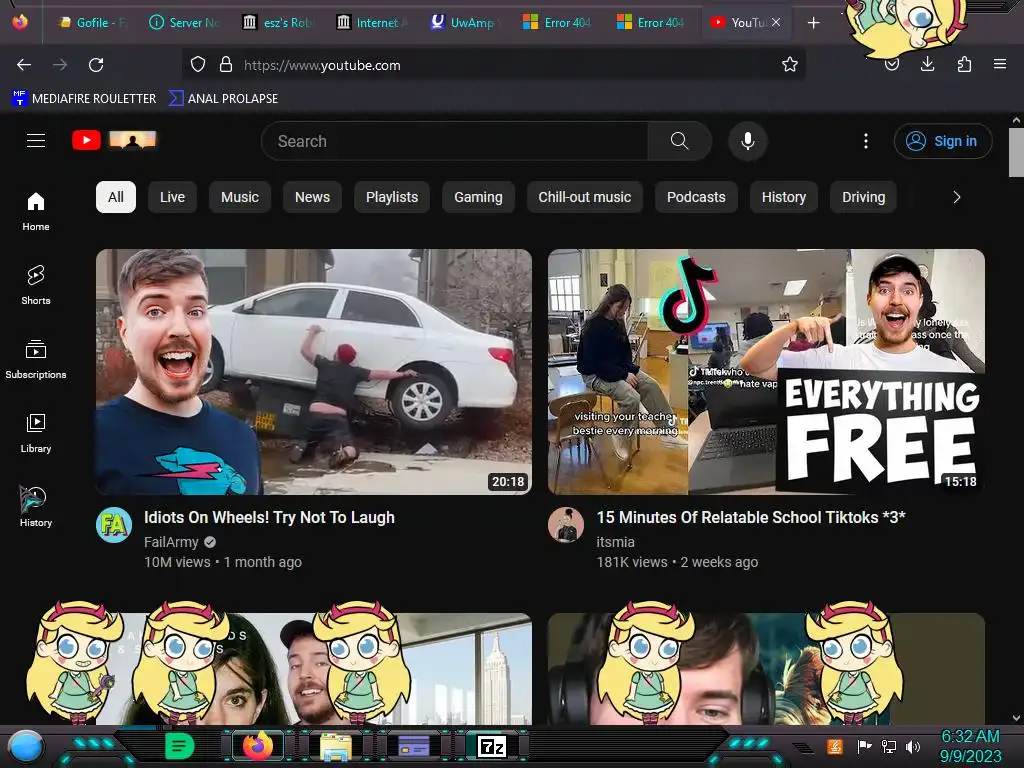
Task: Open the green notes app on taskbar
Action: [179, 746]
